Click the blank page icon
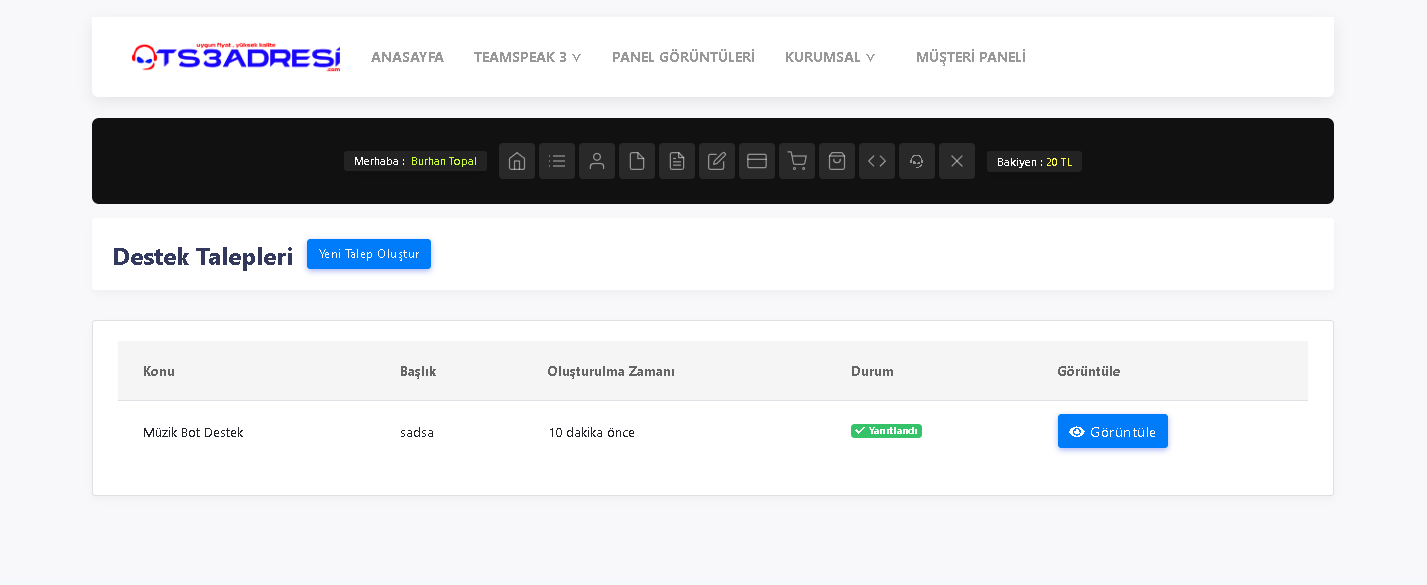 click(x=637, y=161)
